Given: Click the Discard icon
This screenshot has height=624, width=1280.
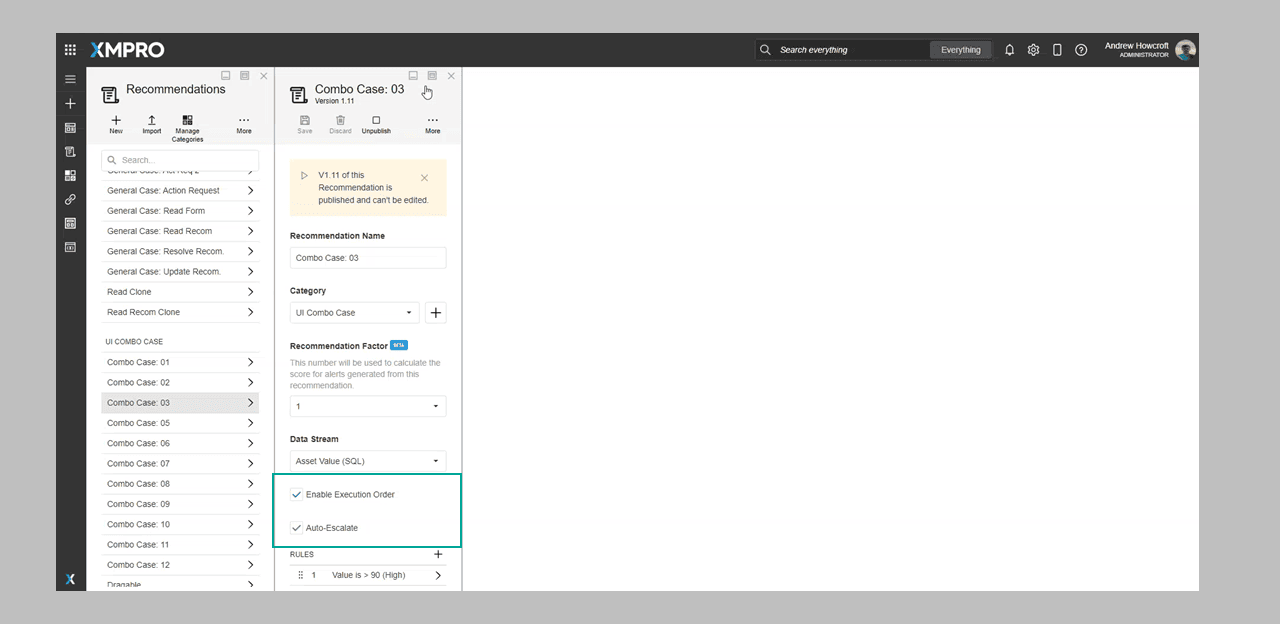Looking at the screenshot, I should point(340,120).
